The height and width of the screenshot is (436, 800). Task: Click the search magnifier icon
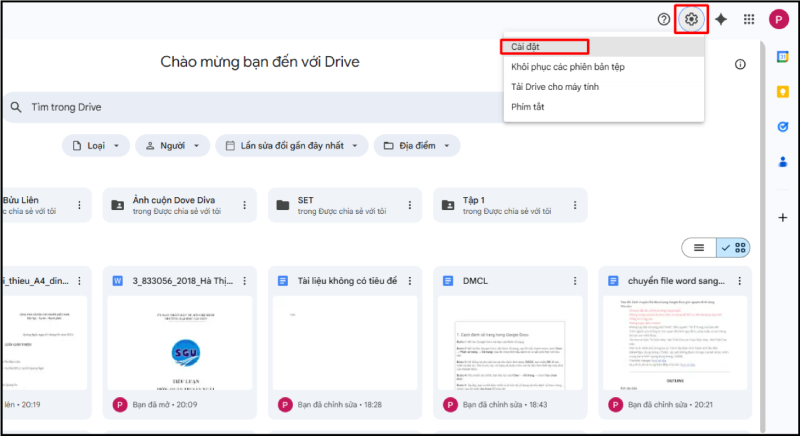pos(16,107)
